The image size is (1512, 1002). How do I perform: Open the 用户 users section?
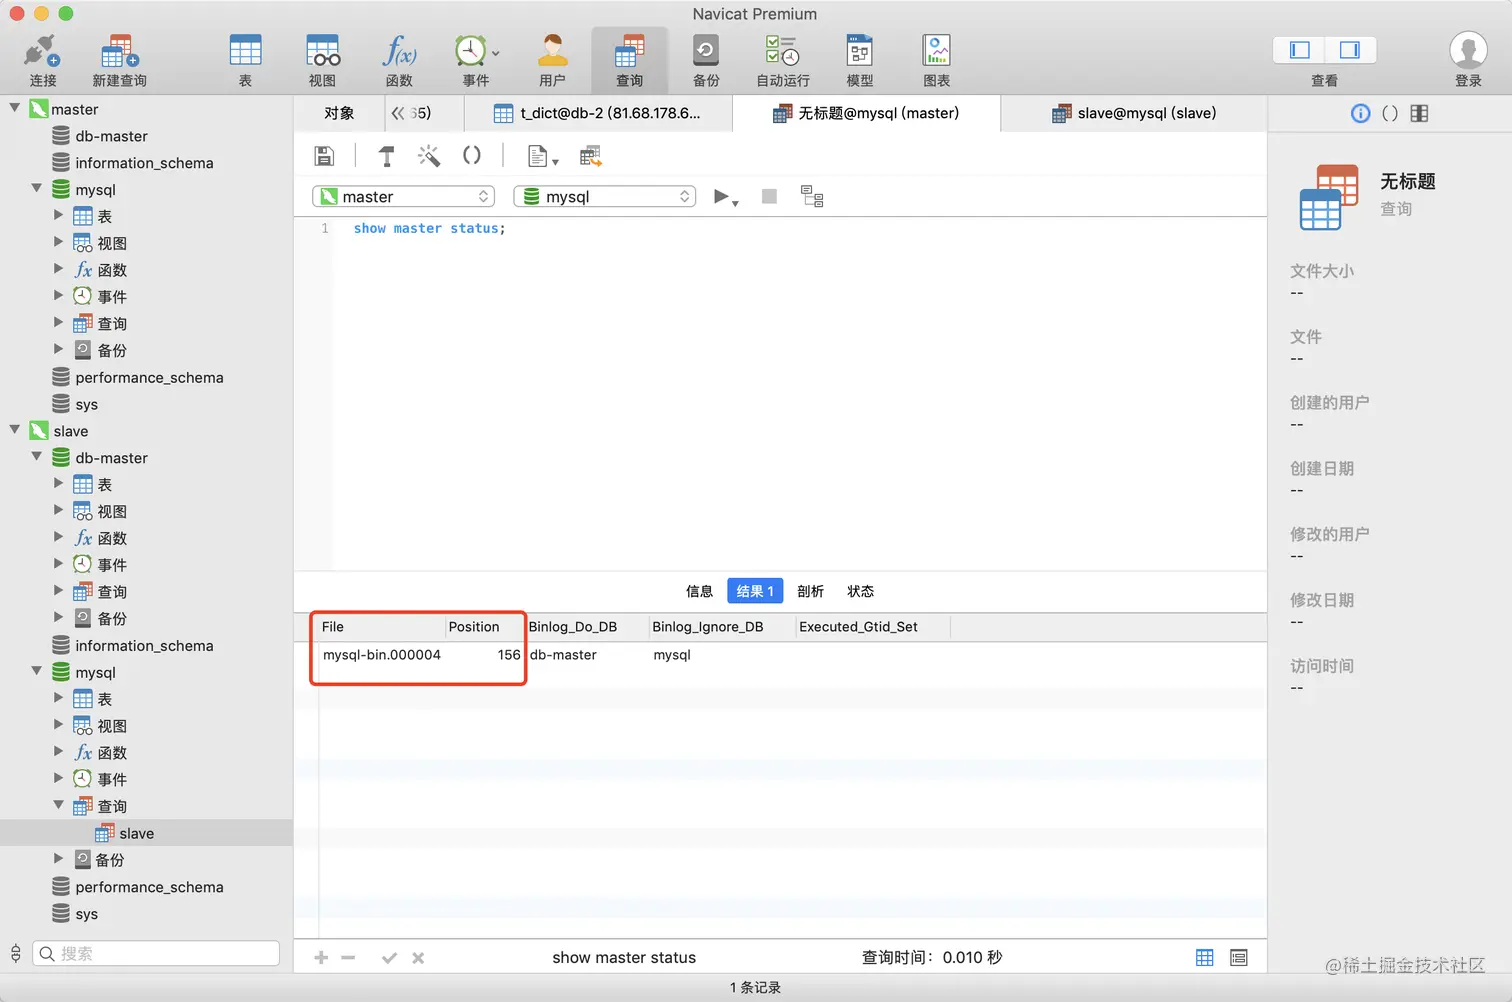click(552, 60)
